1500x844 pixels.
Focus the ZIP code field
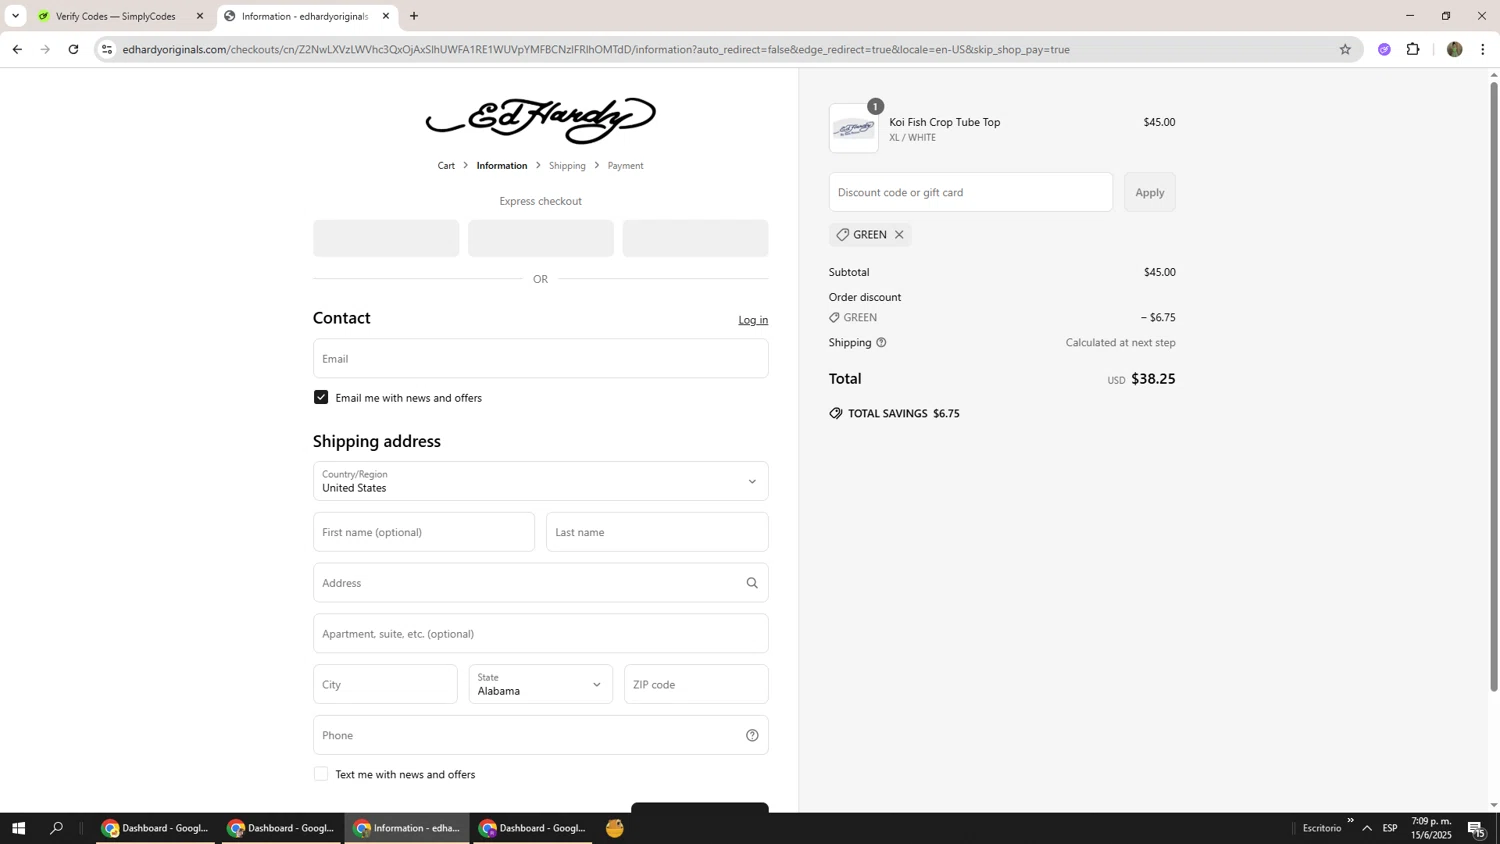696,685
